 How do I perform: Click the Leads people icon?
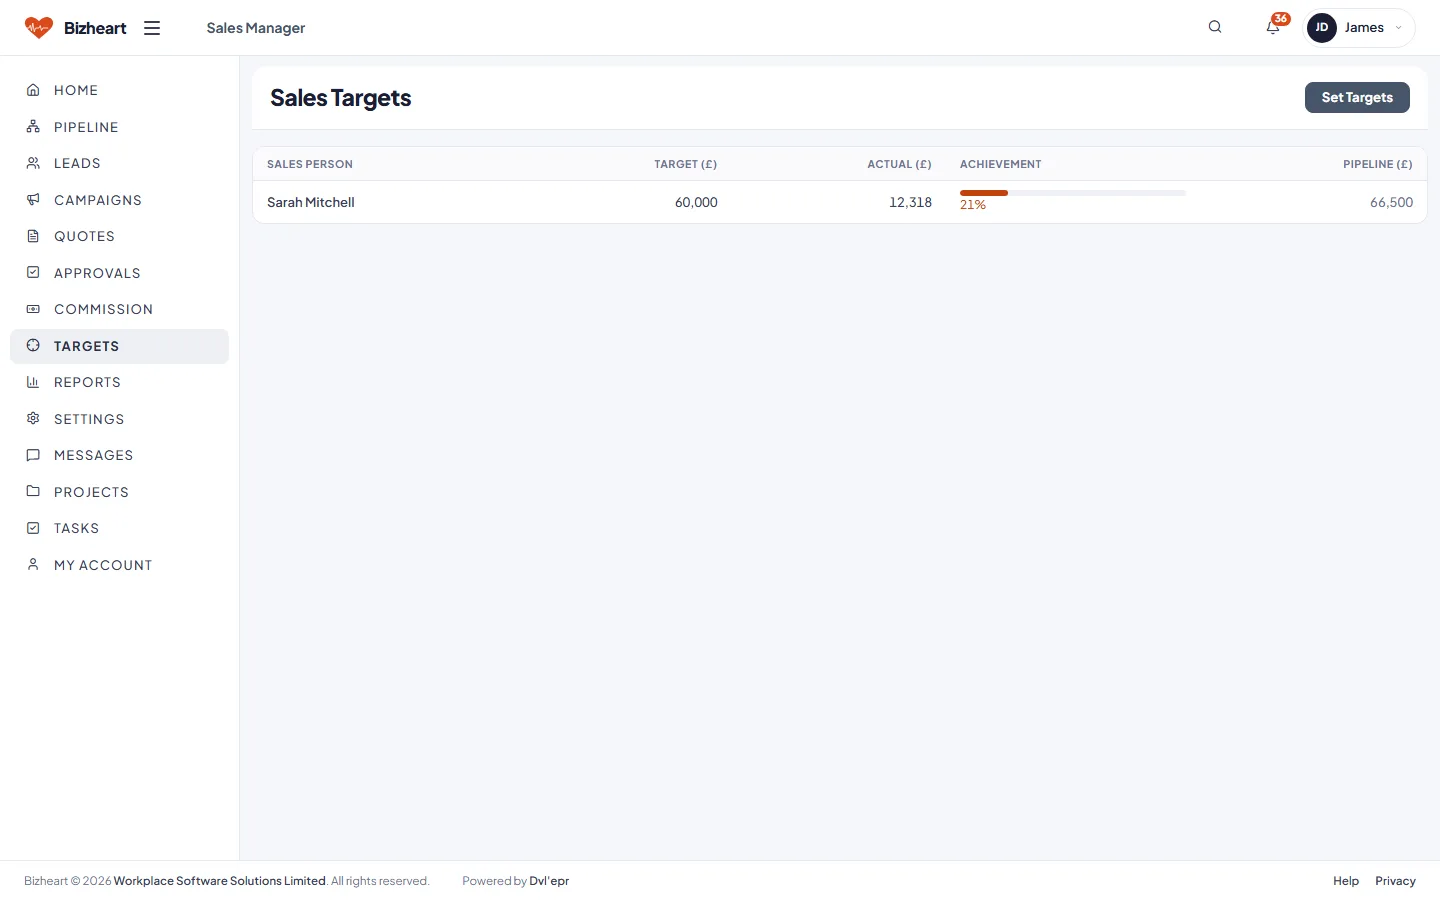coord(33,163)
